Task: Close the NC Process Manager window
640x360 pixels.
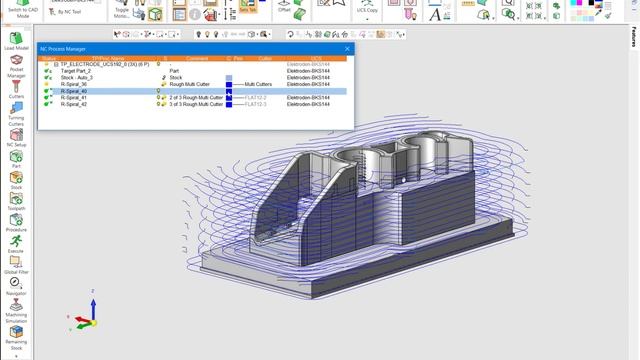Action: [x=347, y=49]
